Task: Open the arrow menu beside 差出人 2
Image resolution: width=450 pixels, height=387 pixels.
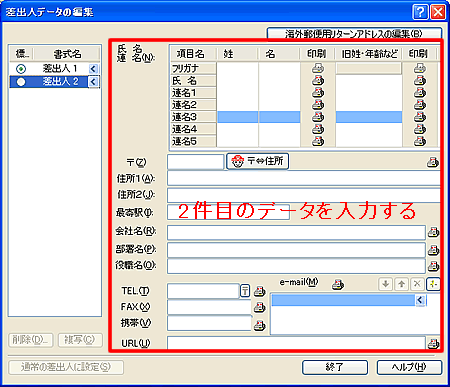Action: point(93,82)
